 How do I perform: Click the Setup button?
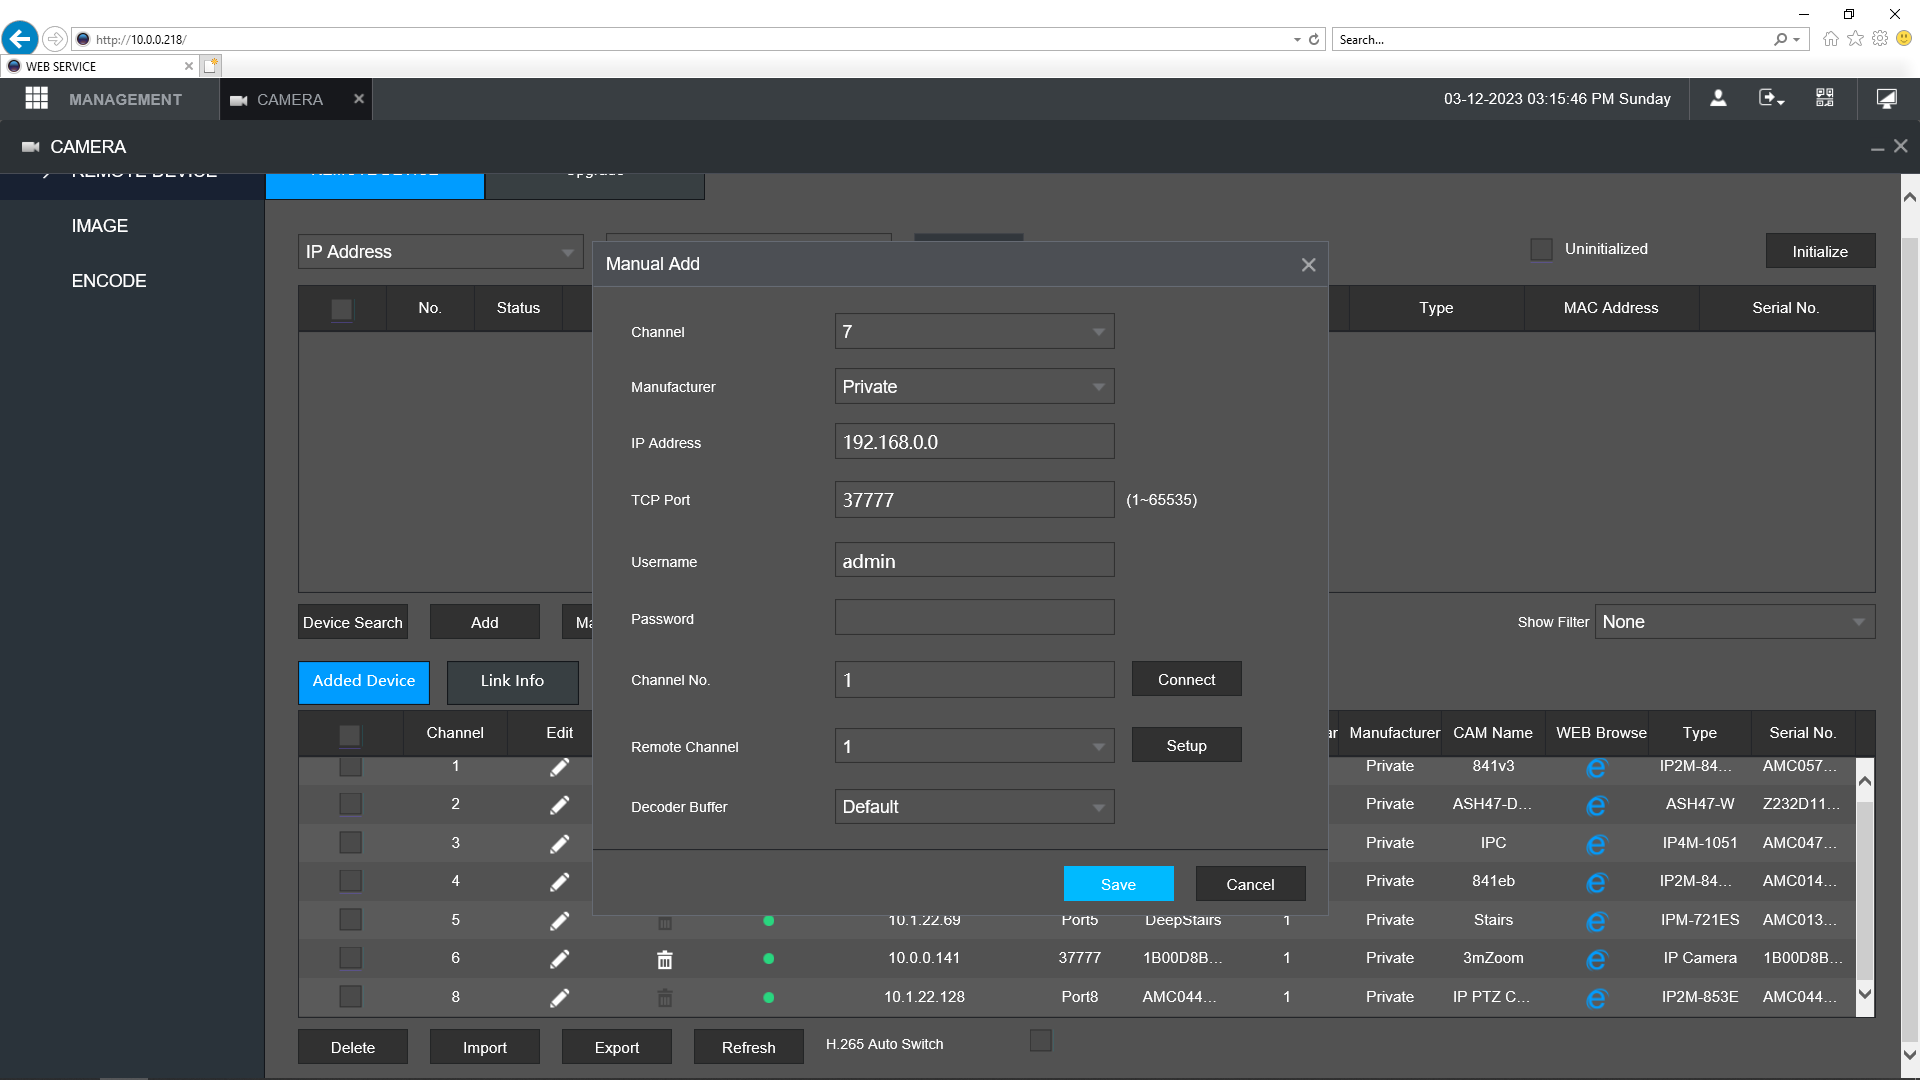click(x=1187, y=745)
